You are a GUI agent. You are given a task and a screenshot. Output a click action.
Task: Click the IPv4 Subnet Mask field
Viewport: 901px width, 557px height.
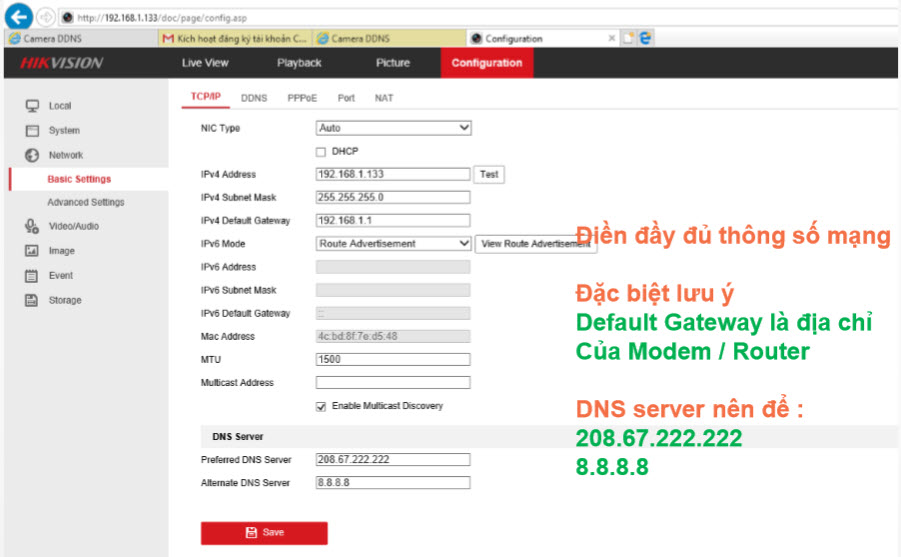pyautogui.click(x=393, y=197)
